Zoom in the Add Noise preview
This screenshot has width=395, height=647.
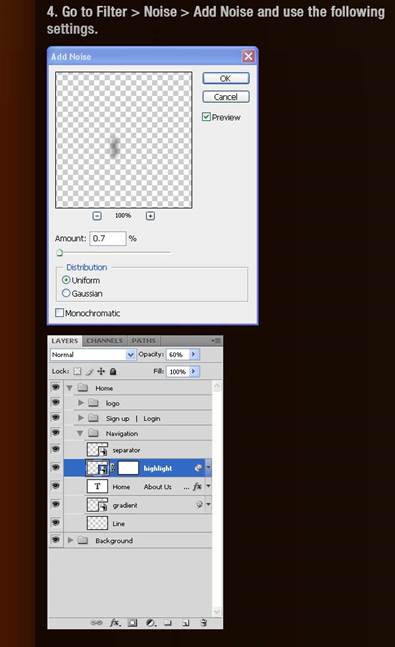150,216
